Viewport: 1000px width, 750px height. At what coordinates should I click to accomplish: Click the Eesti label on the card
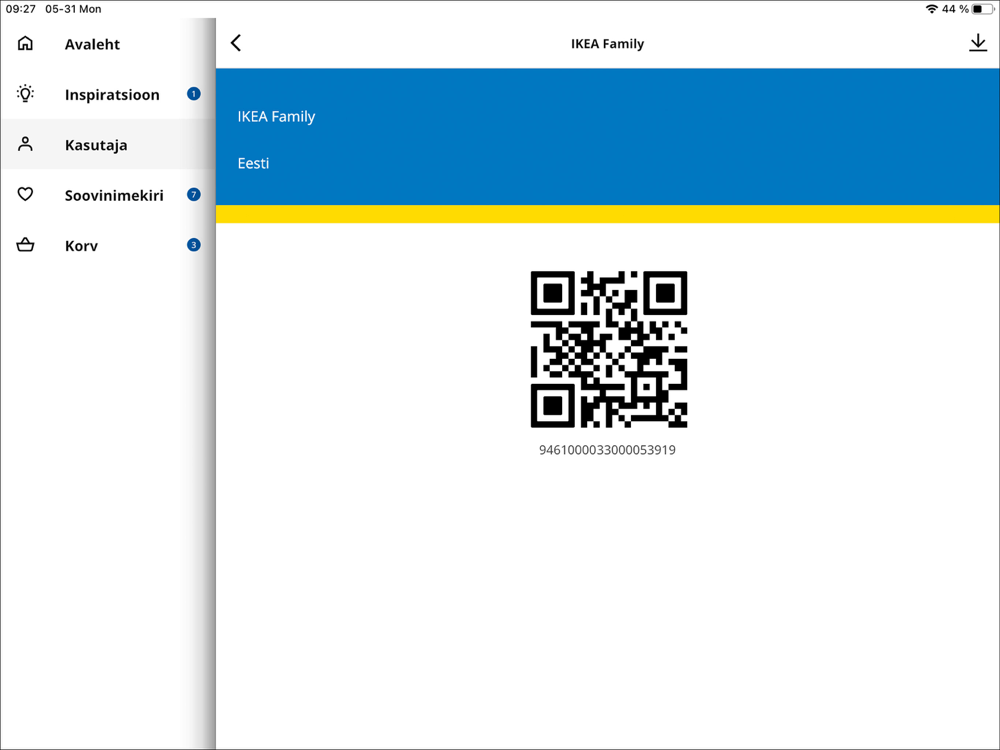click(253, 163)
